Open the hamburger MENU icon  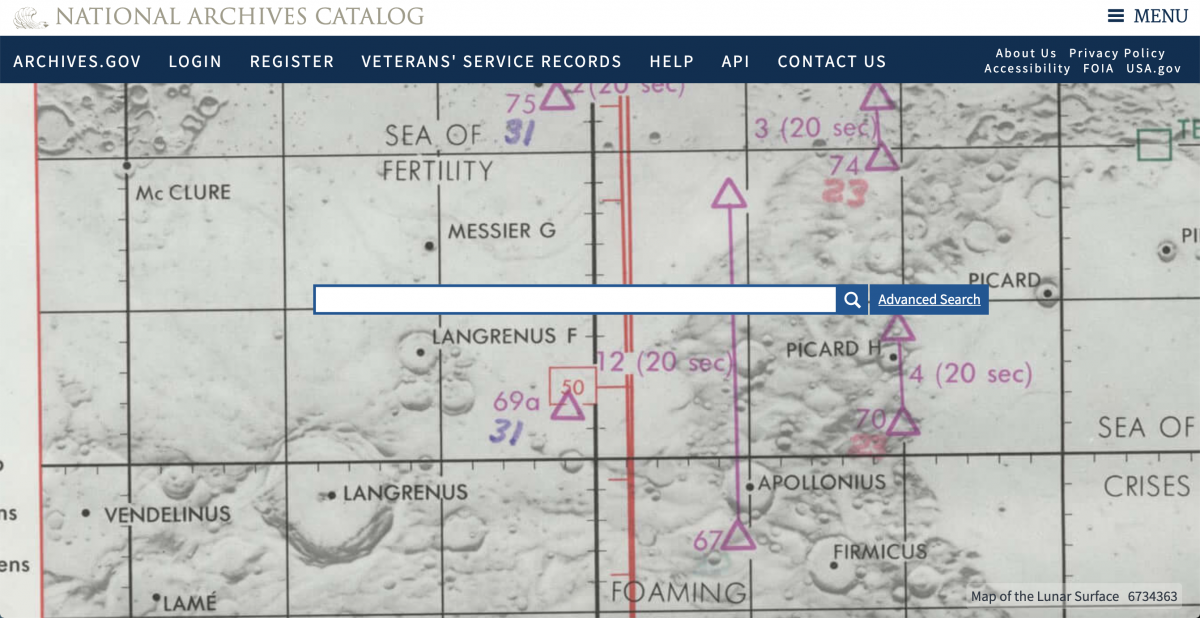[1115, 16]
